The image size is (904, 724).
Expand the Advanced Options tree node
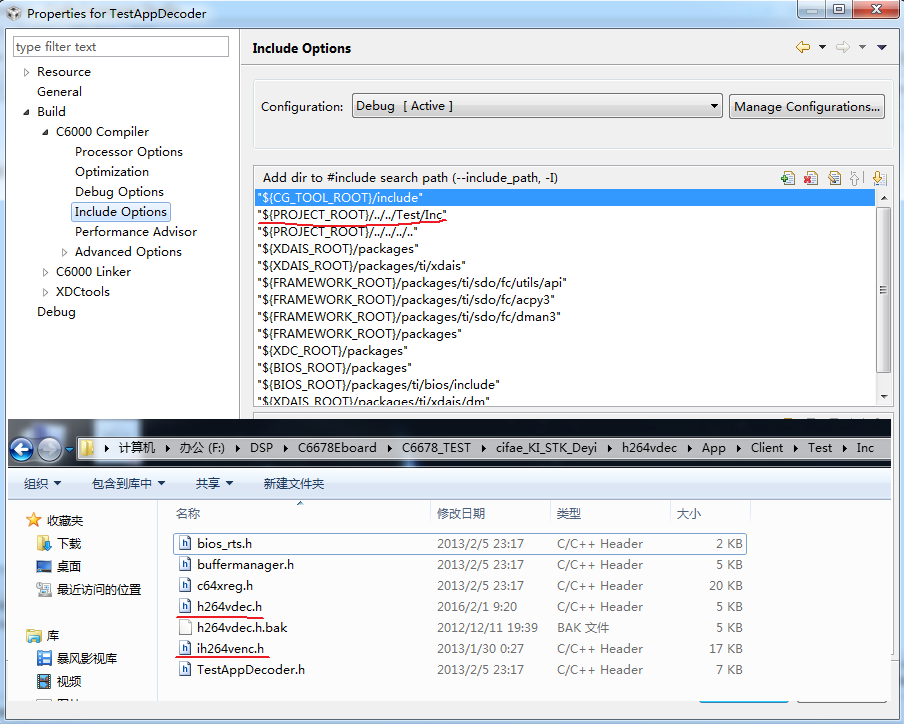65,252
